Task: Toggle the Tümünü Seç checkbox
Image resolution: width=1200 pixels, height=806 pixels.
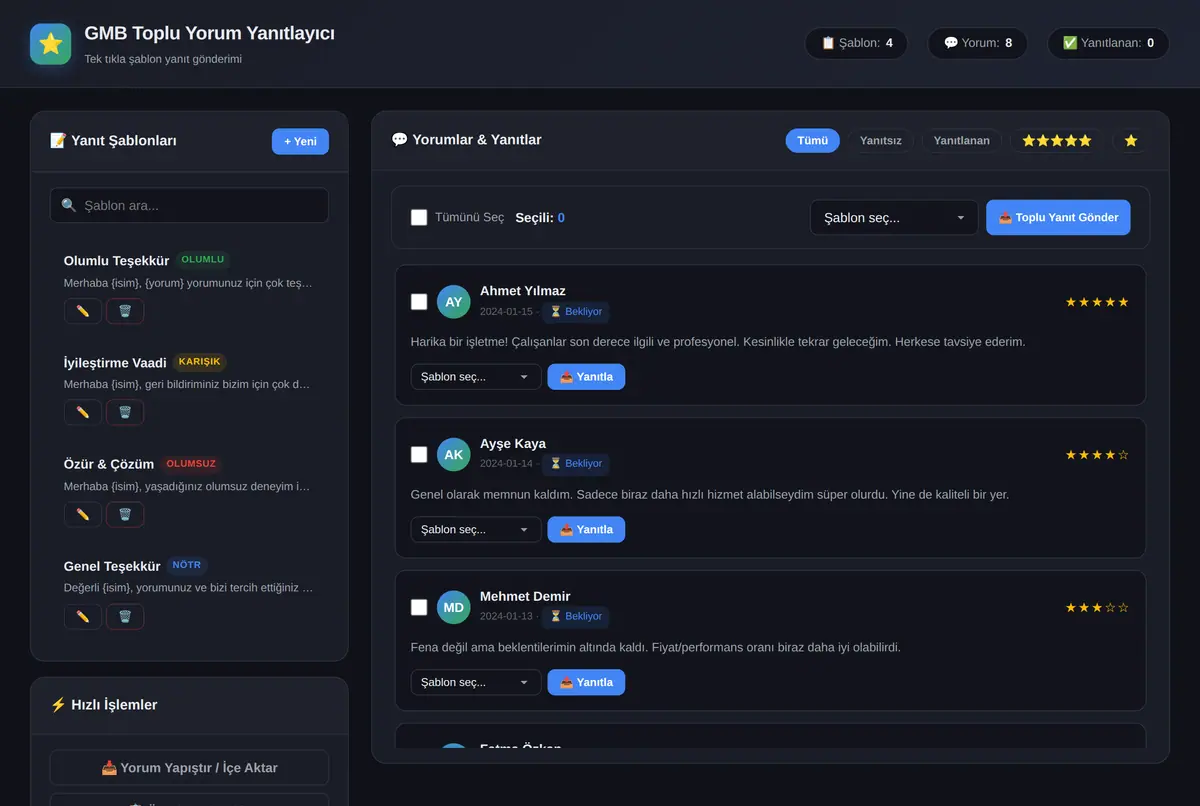Action: pyautogui.click(x=419, y=217)
